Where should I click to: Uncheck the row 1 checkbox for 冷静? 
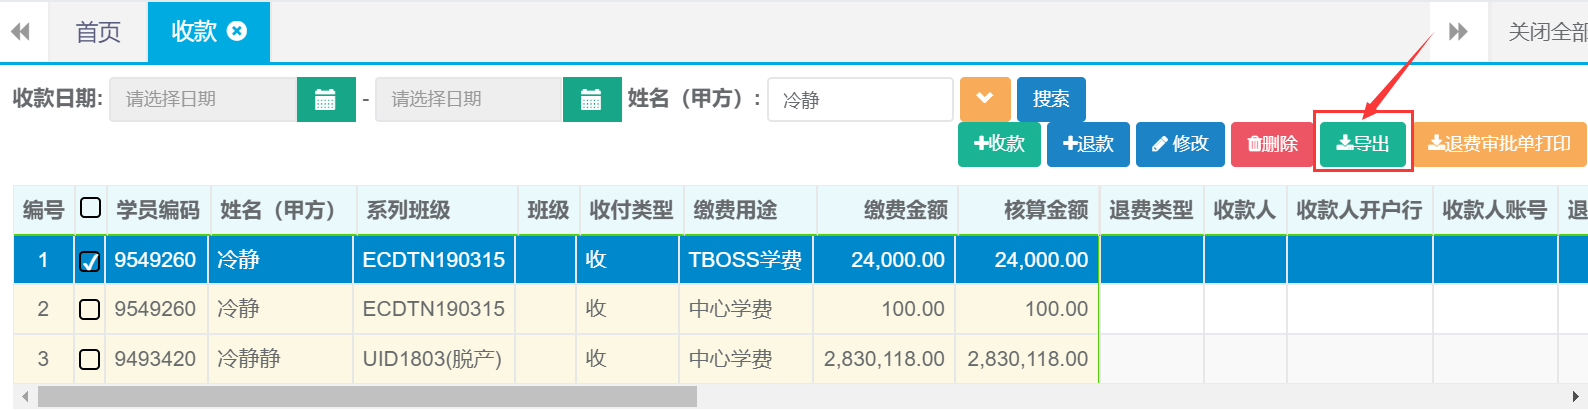click(x=90, y=261)
